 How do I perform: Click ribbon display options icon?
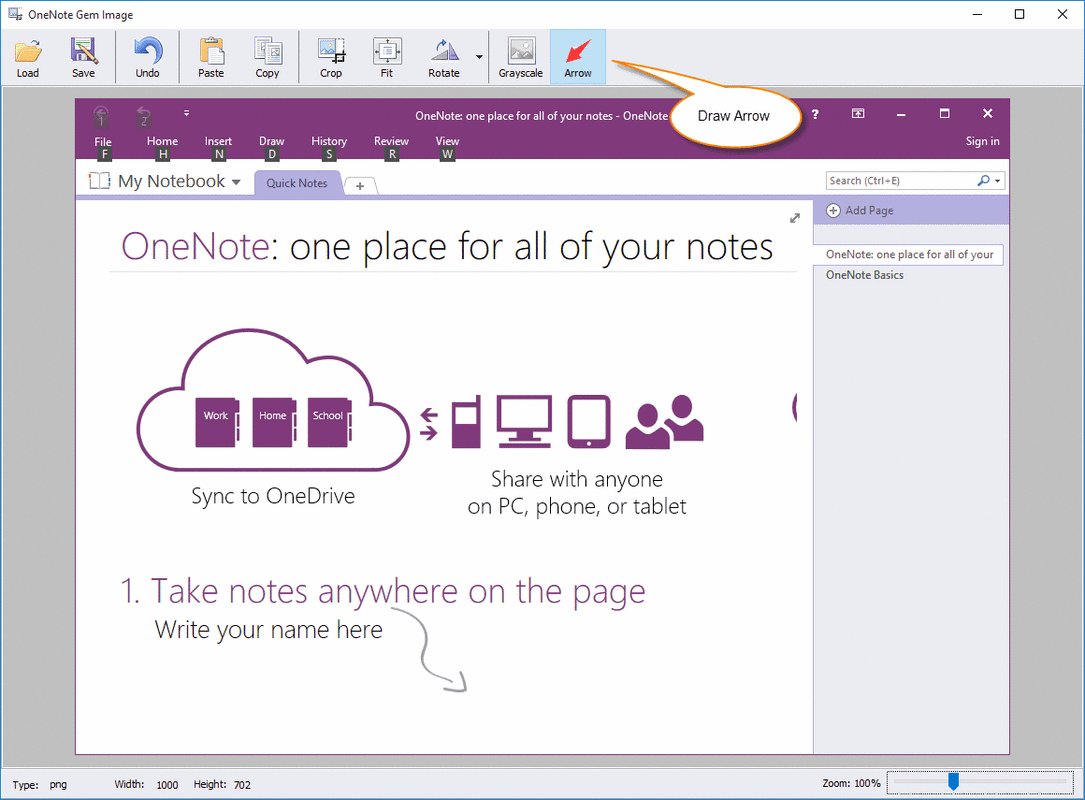858,113
